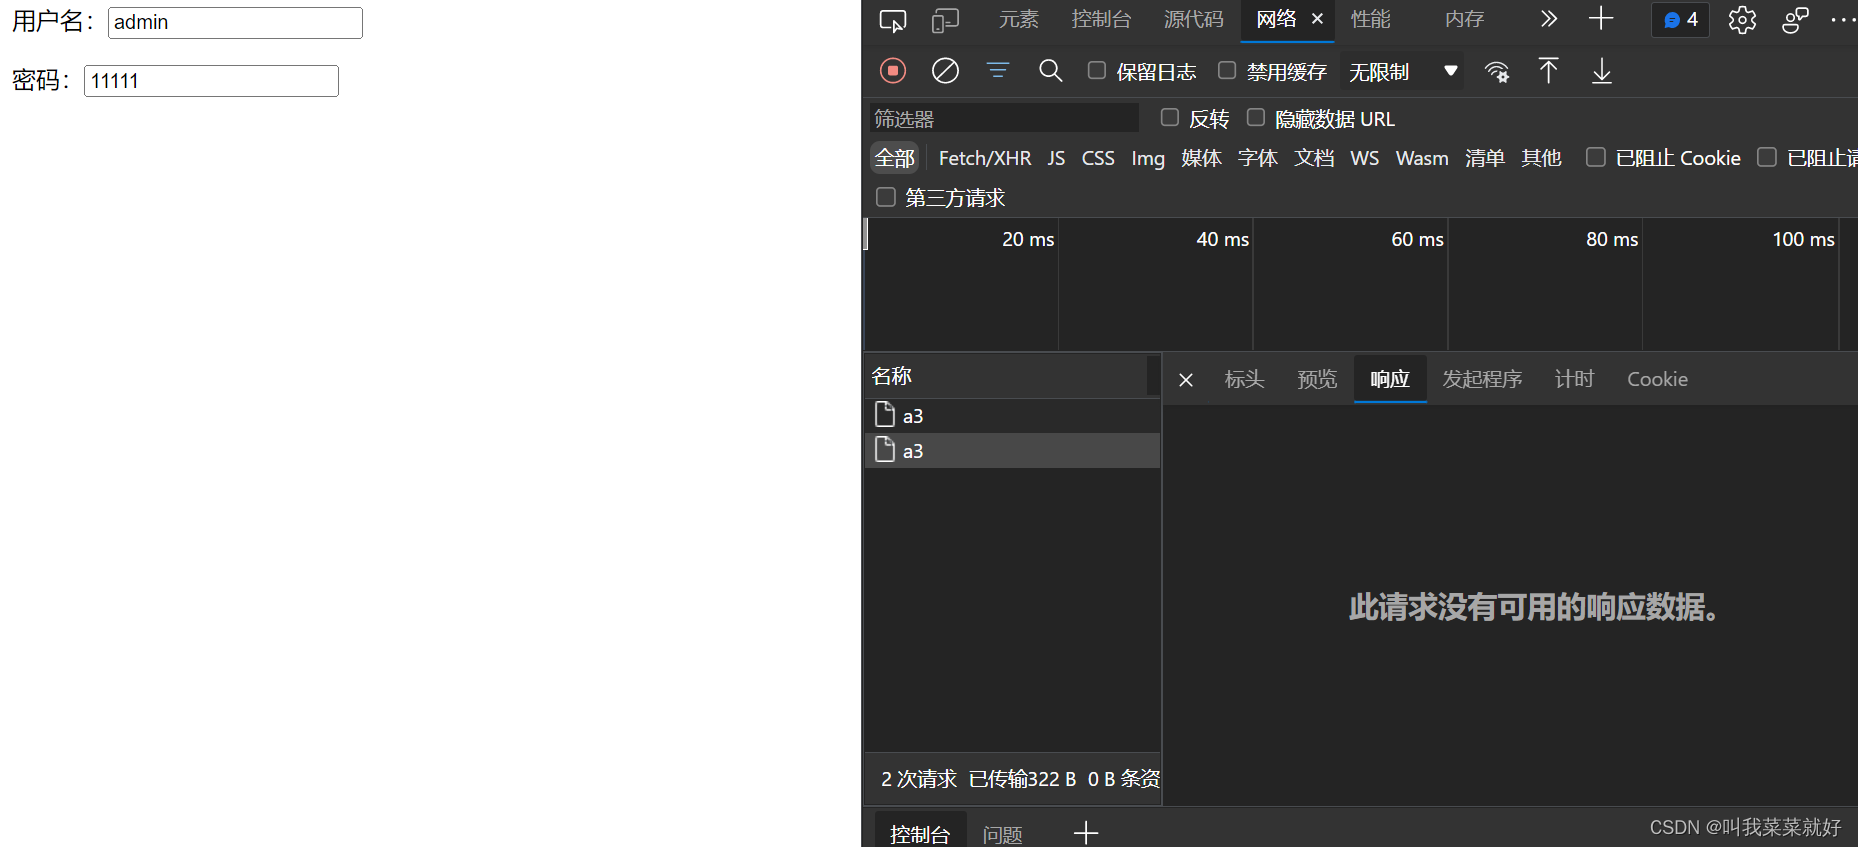
Task: Import HAR file upload arrow
Action: [x=1548, y=71]
